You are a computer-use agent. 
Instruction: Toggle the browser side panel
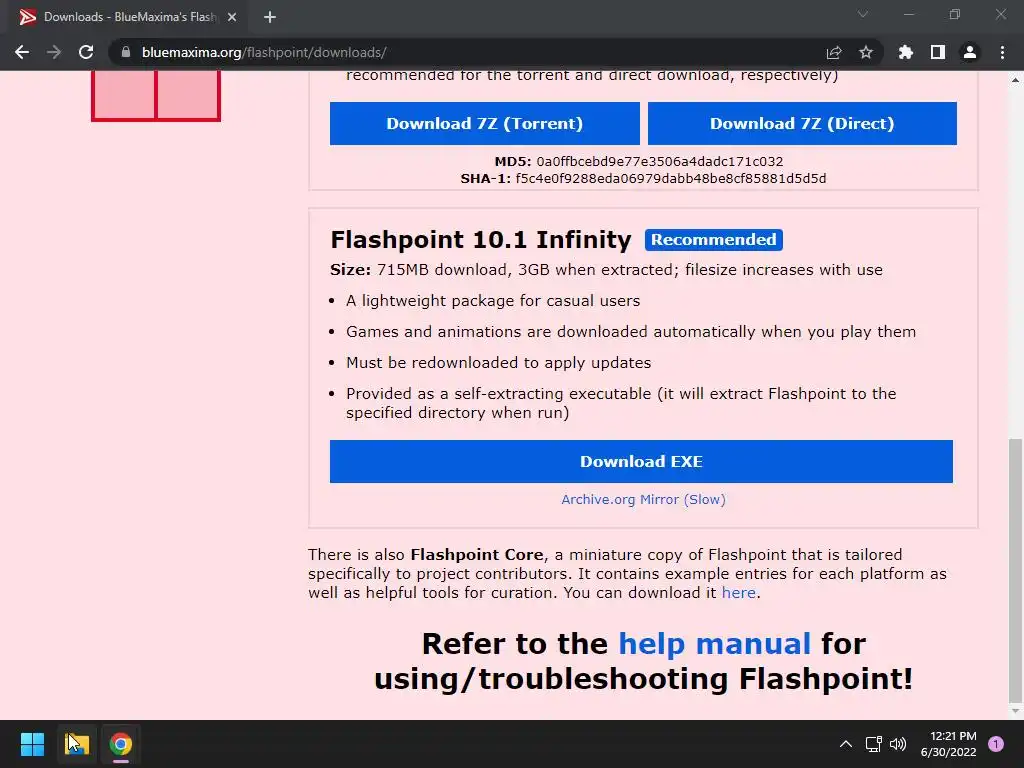(938, 52)
